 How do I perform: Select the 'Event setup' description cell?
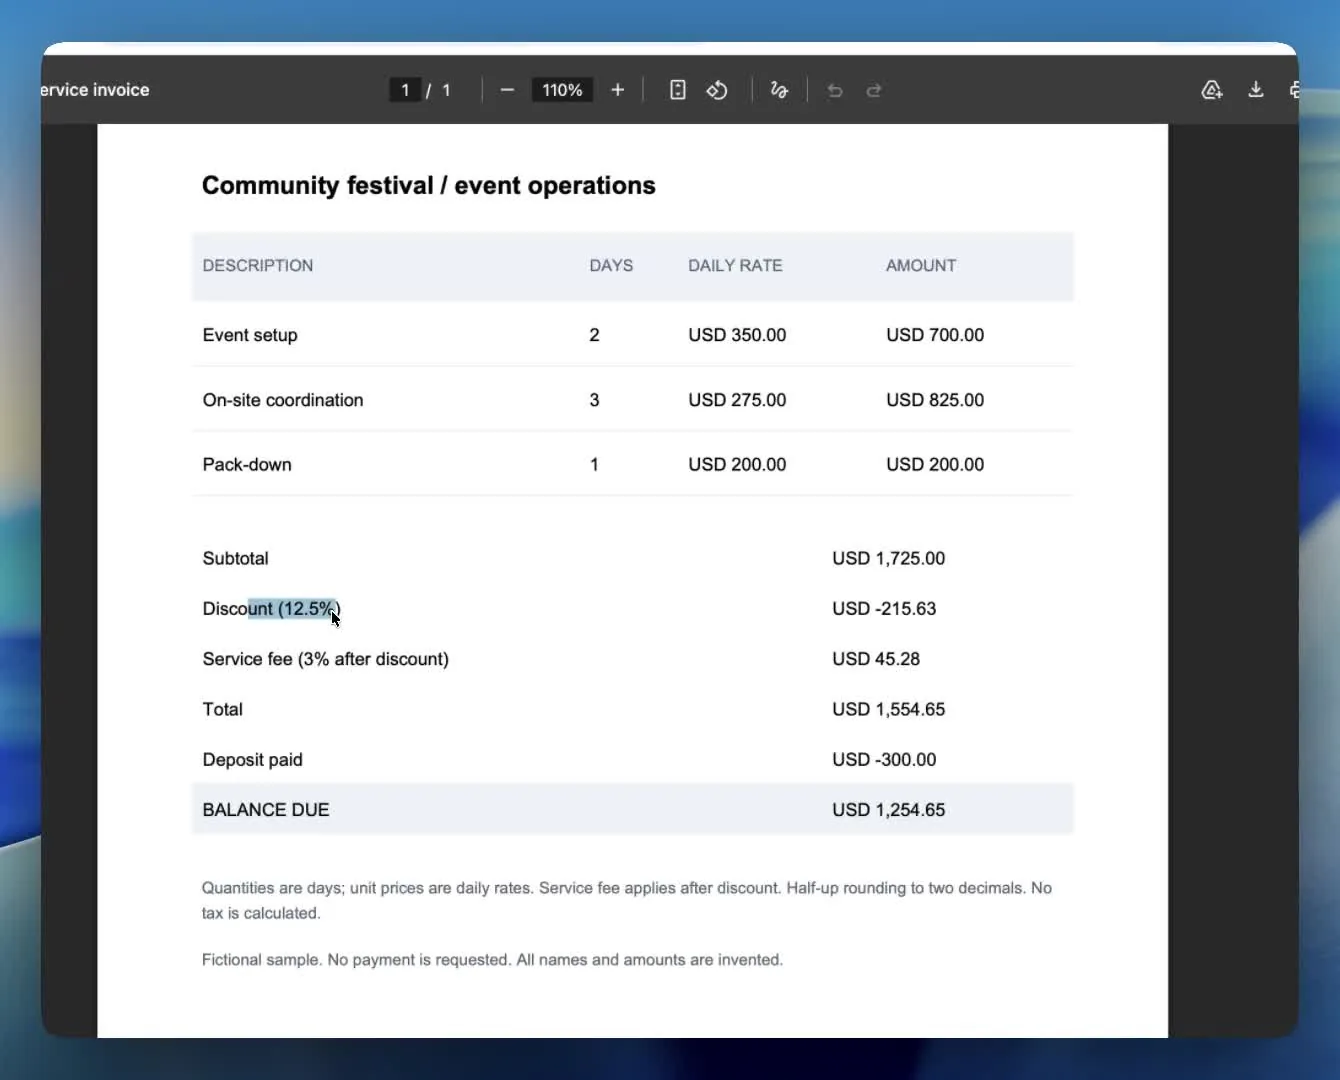250,335
